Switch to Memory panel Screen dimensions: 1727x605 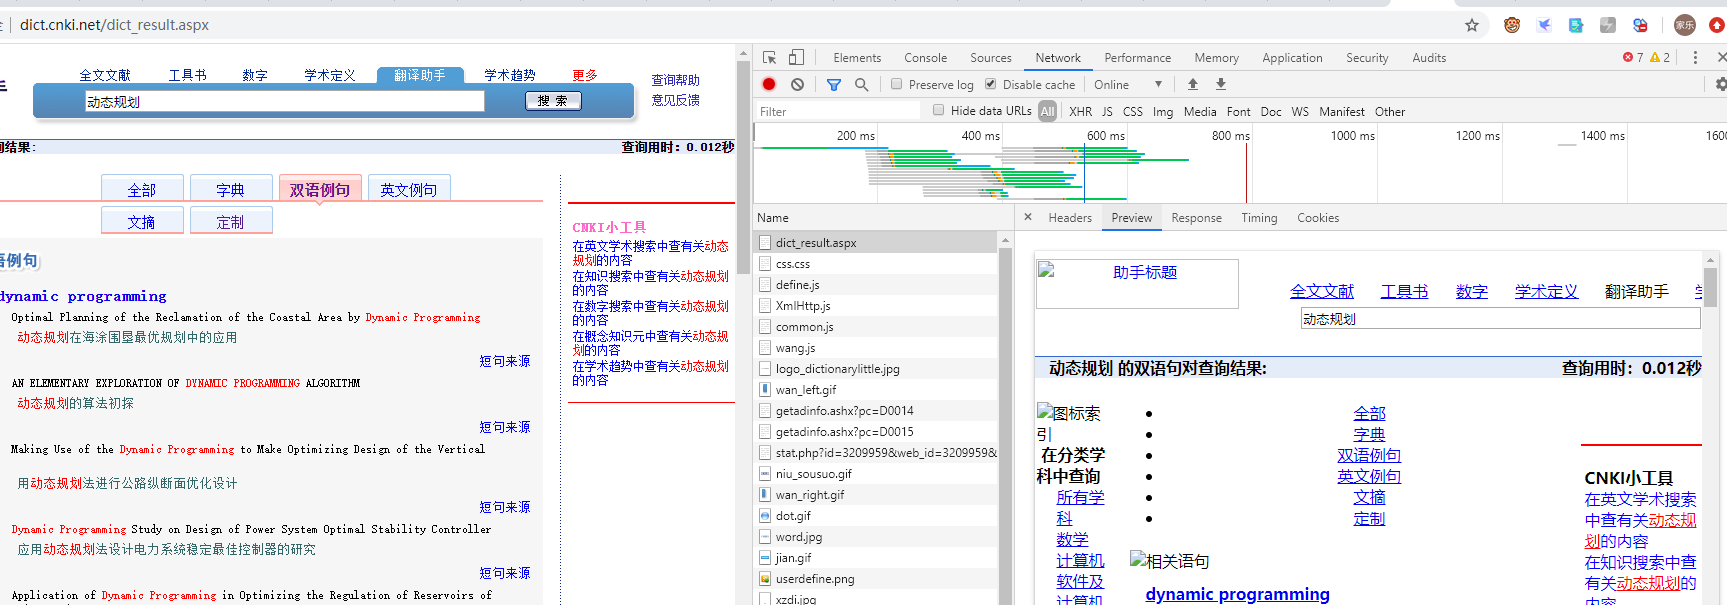pos(1216,58)
